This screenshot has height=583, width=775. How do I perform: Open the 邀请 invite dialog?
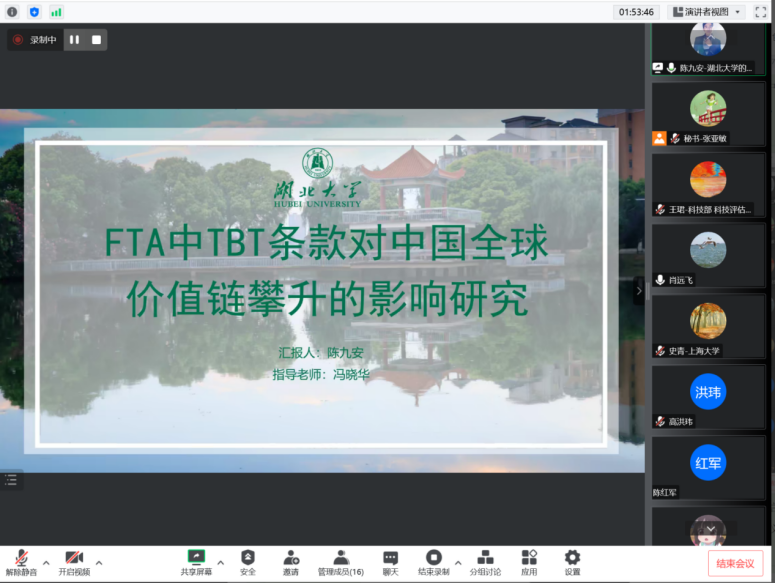[x=291, y=563]
